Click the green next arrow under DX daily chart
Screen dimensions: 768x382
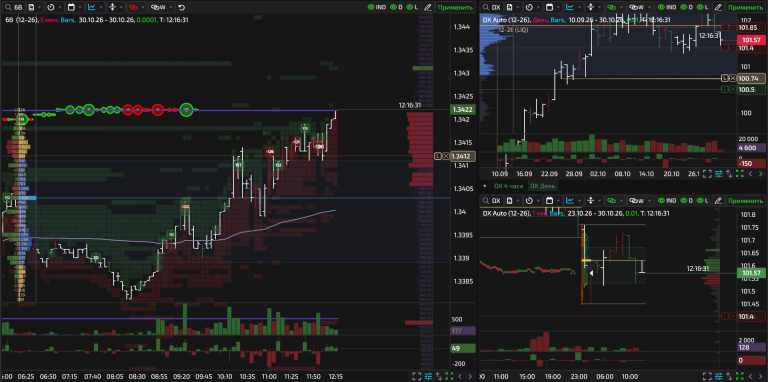pos(760,173)
